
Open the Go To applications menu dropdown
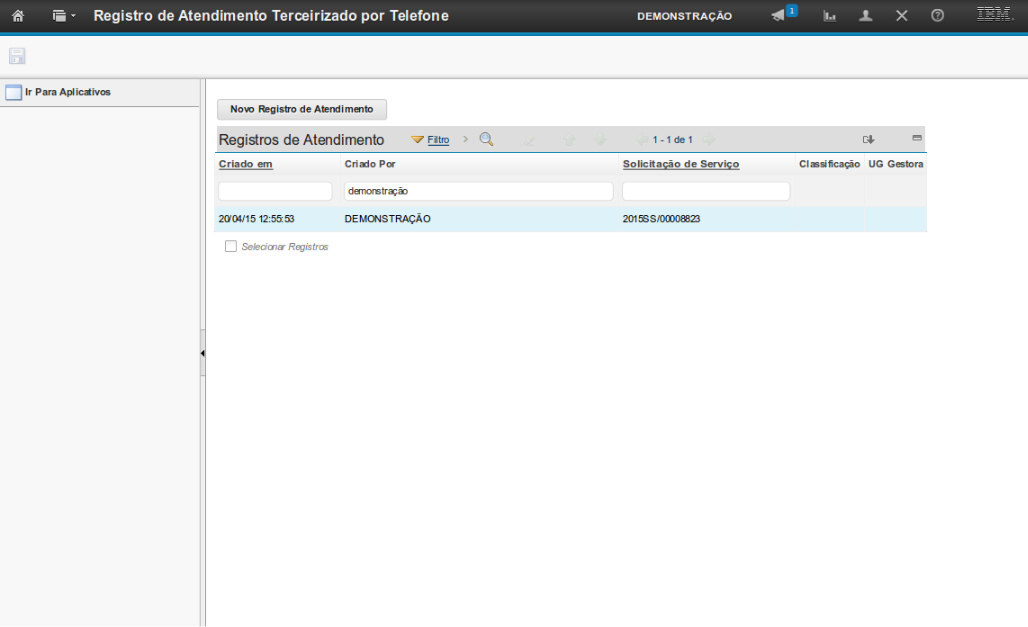coord(64,17)
